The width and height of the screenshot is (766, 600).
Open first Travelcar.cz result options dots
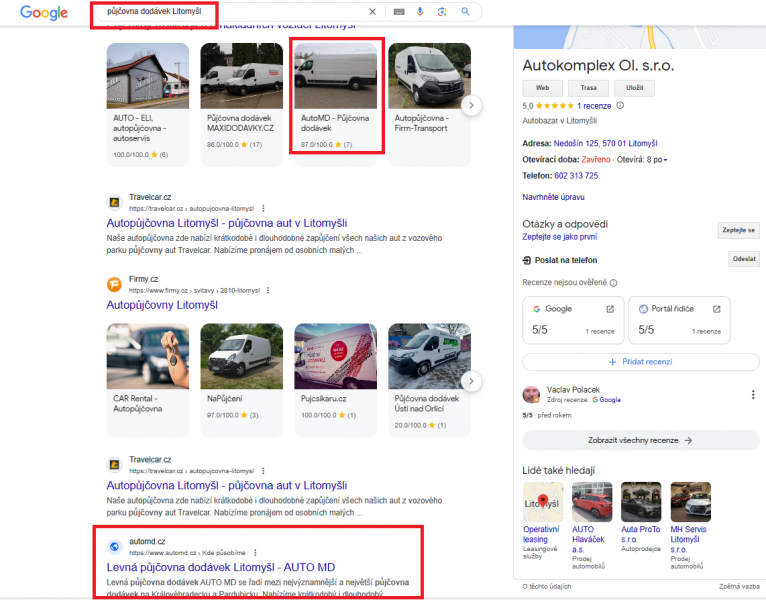pos(263,209)
